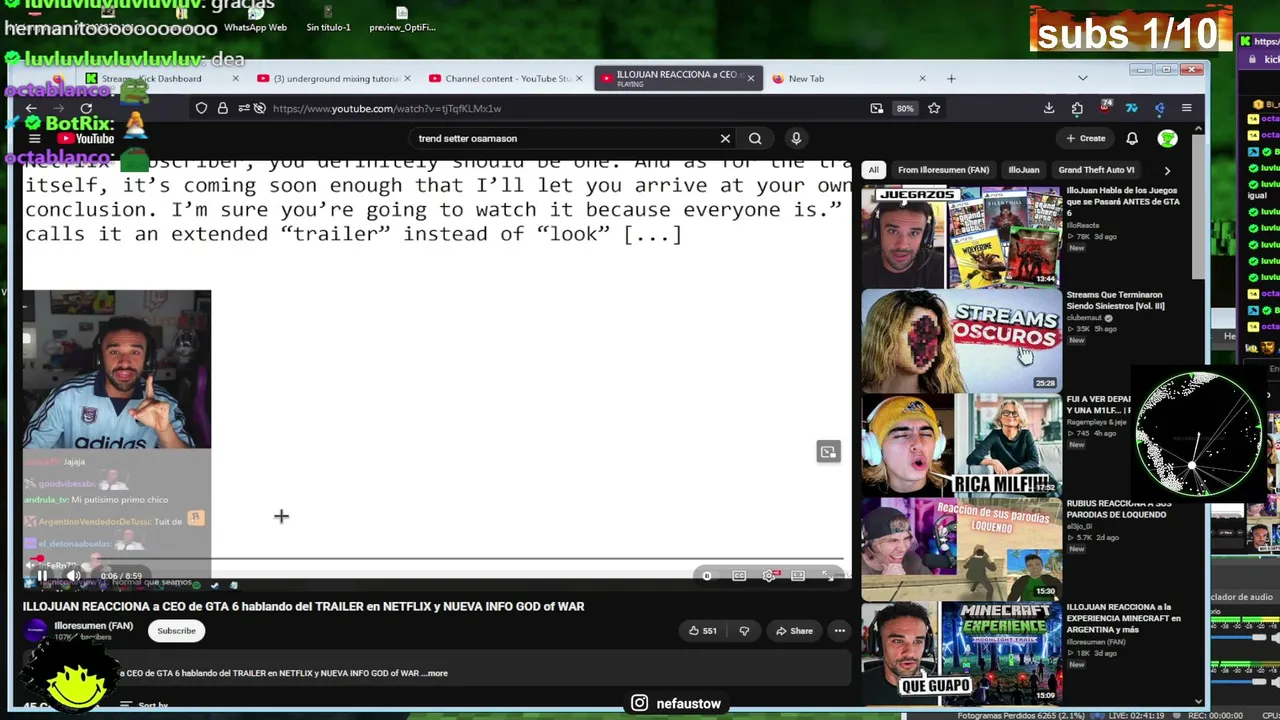This screenshot has height=720, width=1280.
Task: Click the site padlock icon
Action: [222, 108]
